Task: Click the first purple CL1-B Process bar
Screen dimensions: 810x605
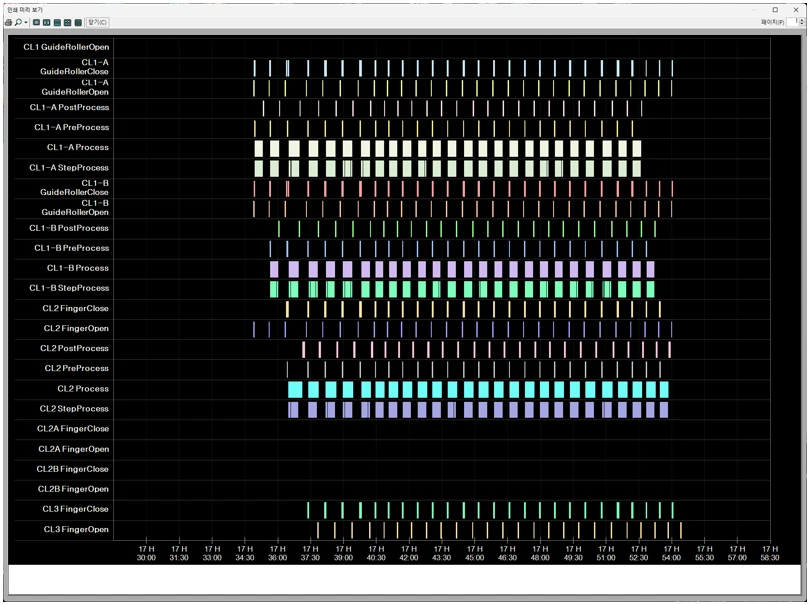Action: tap(274, 269)
